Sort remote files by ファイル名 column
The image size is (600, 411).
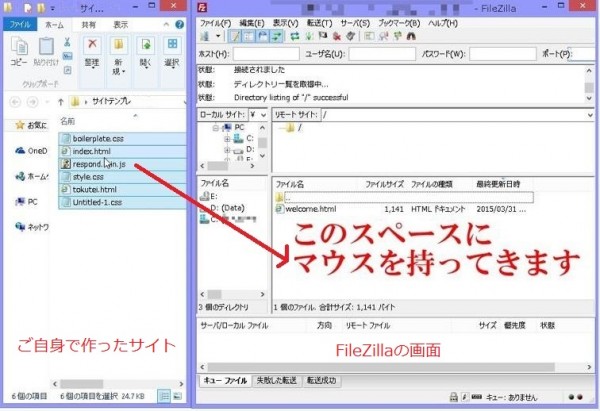pyautogui.click(x=290, y=184)
